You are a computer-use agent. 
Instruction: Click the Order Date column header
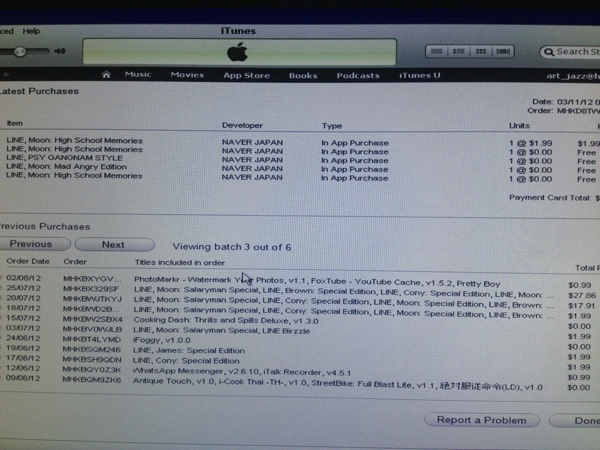28,261
